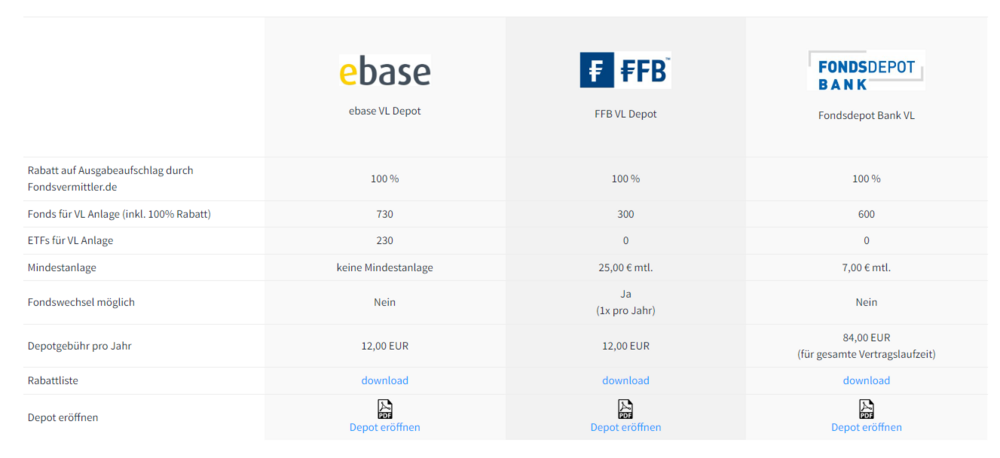Open the PDF icon under ebase

point(385,408)
